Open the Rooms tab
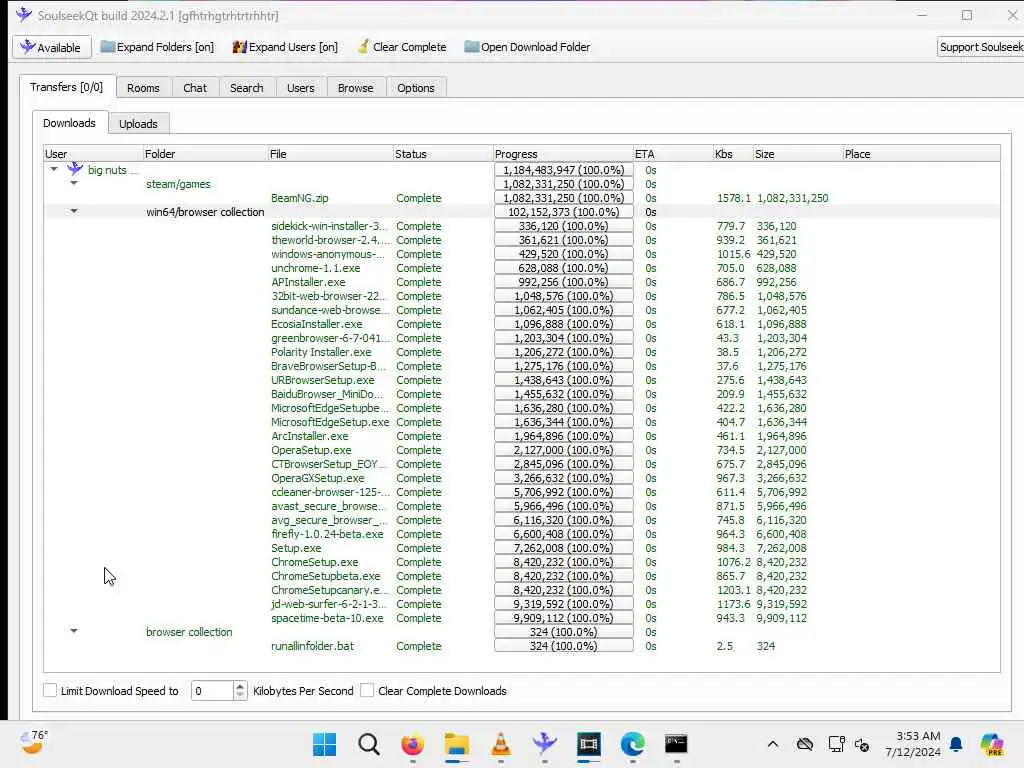 pyautogui.click(x=143, y=88)
